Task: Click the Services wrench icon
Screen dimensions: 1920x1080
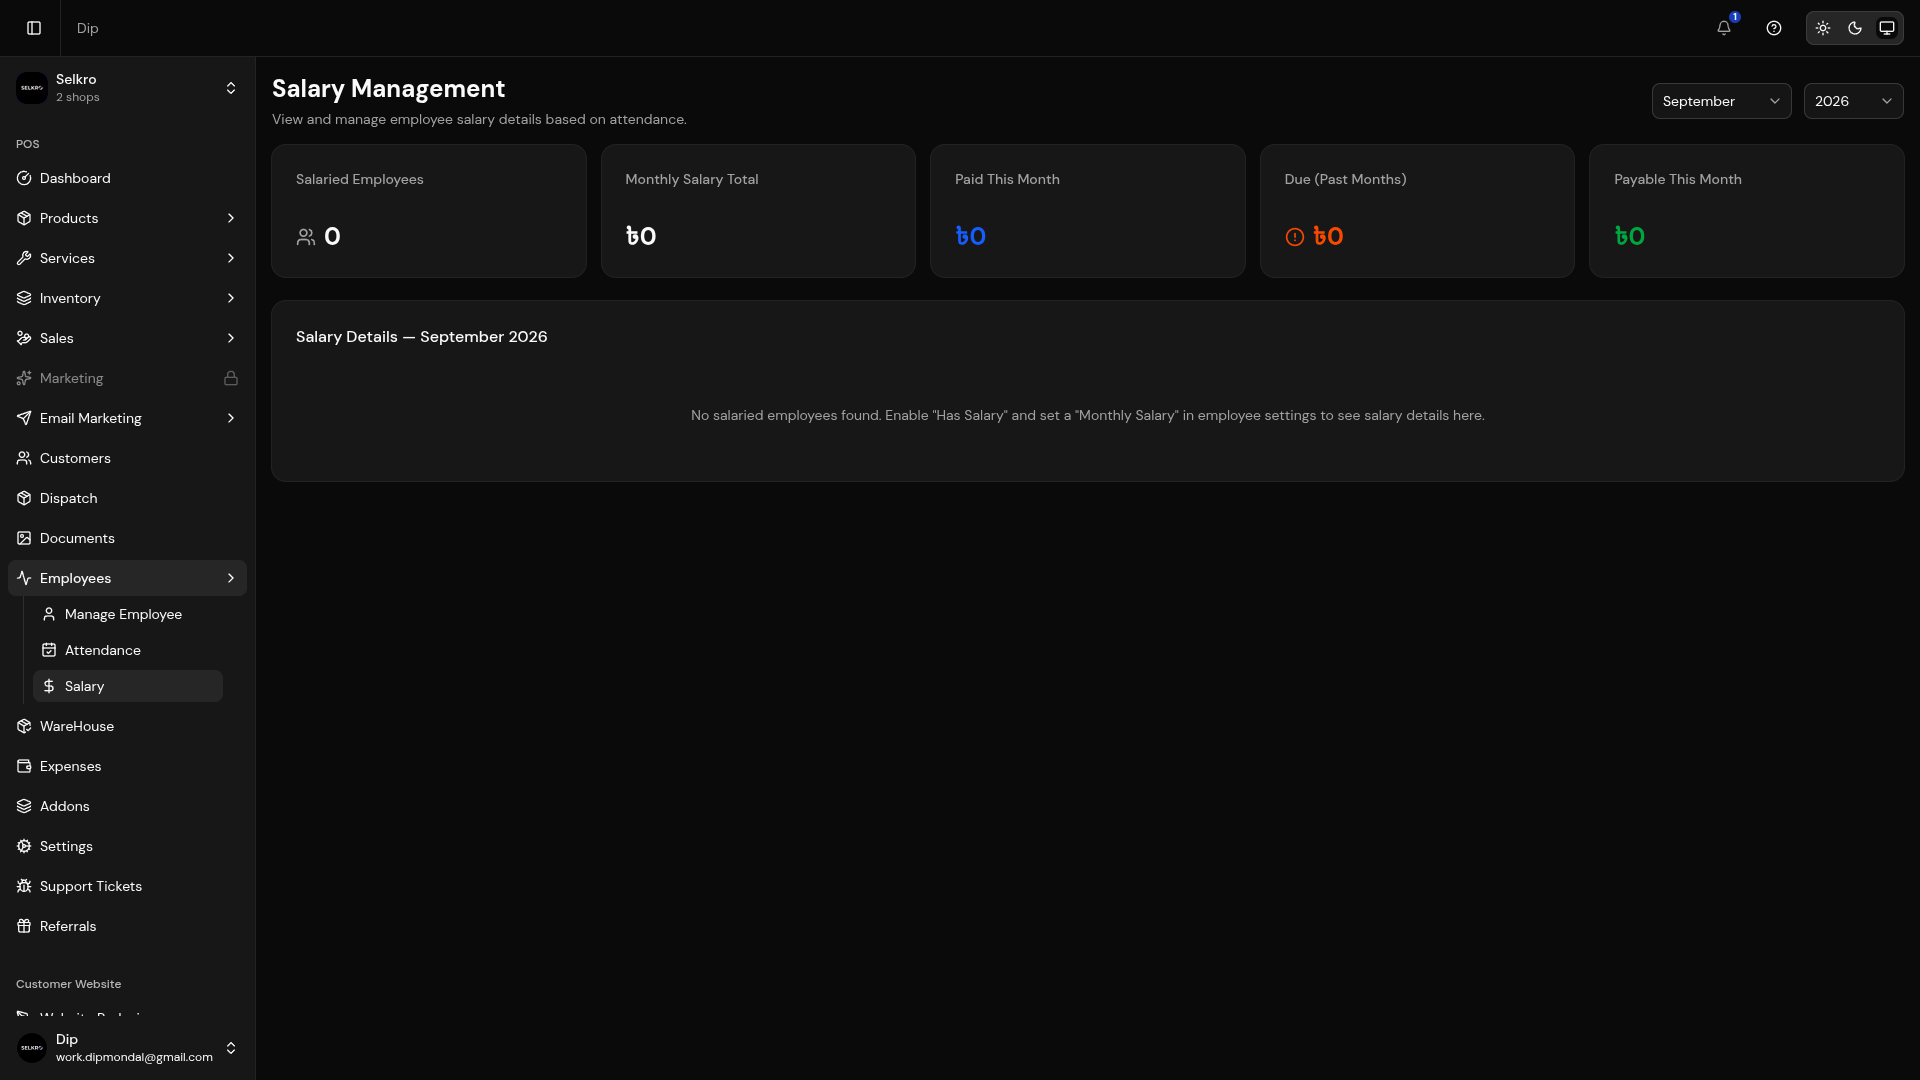Action: click(24, 258)
